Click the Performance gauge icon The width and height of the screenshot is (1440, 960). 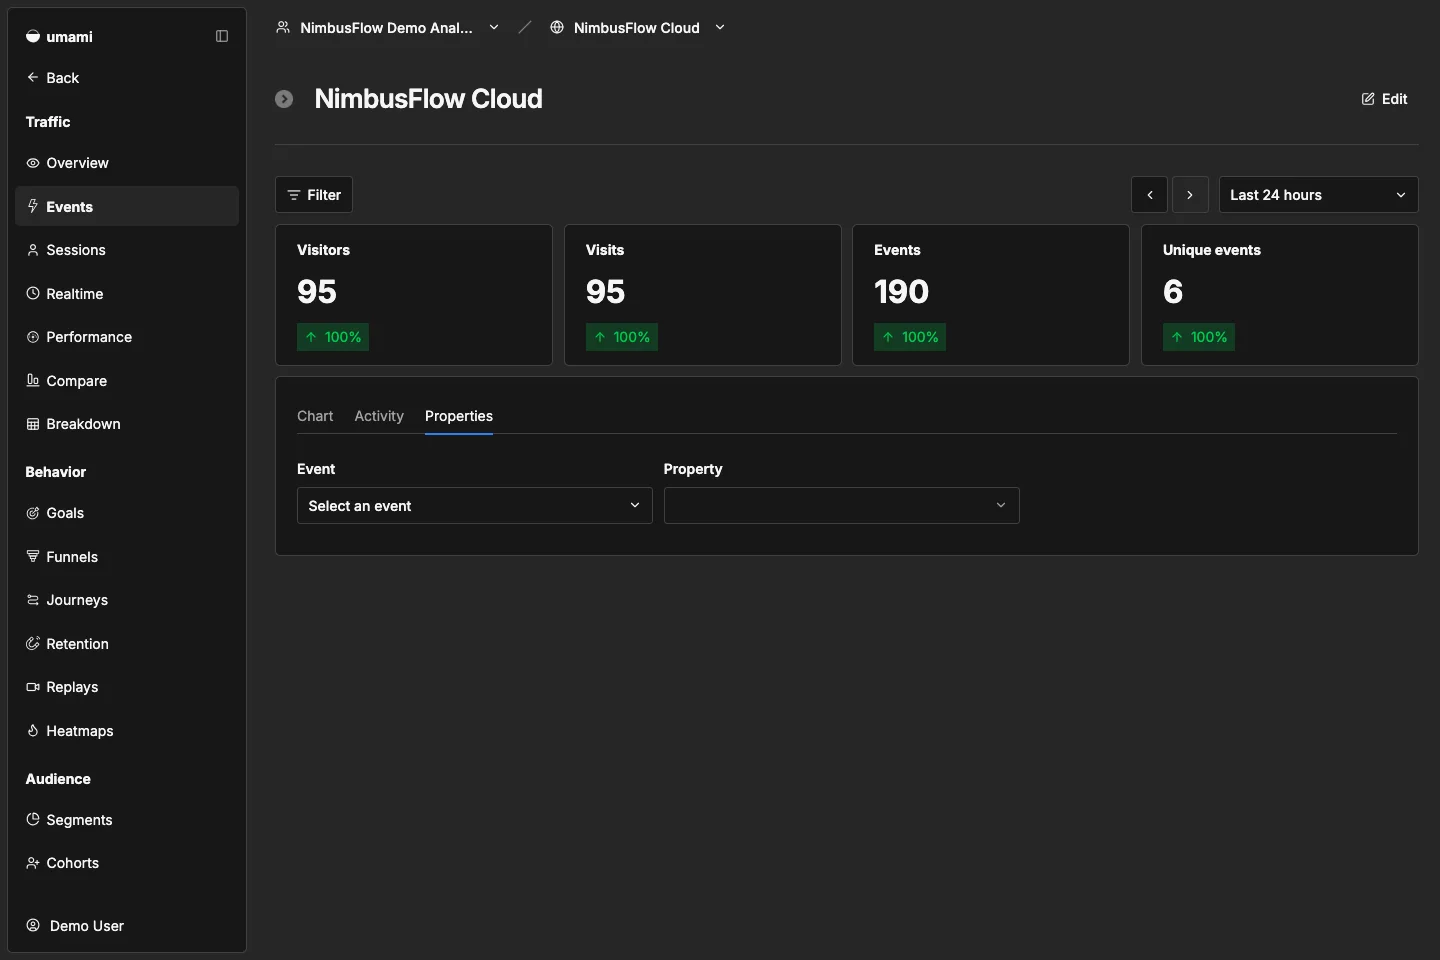click(33, 337)
